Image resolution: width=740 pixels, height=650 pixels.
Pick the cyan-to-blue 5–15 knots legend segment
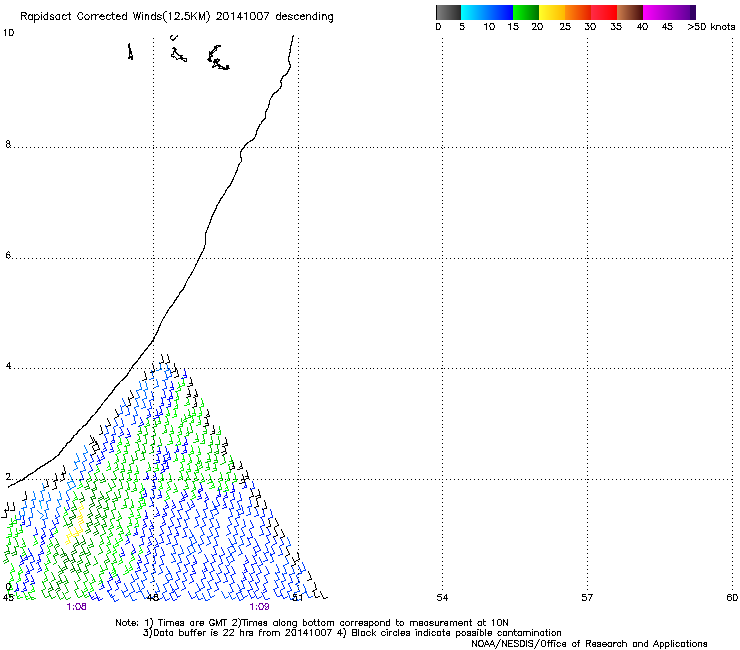(487, 12)
